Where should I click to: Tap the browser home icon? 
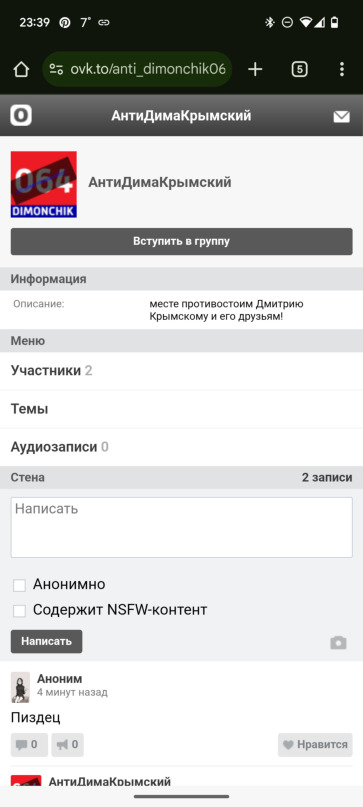(x=21, y=69)
